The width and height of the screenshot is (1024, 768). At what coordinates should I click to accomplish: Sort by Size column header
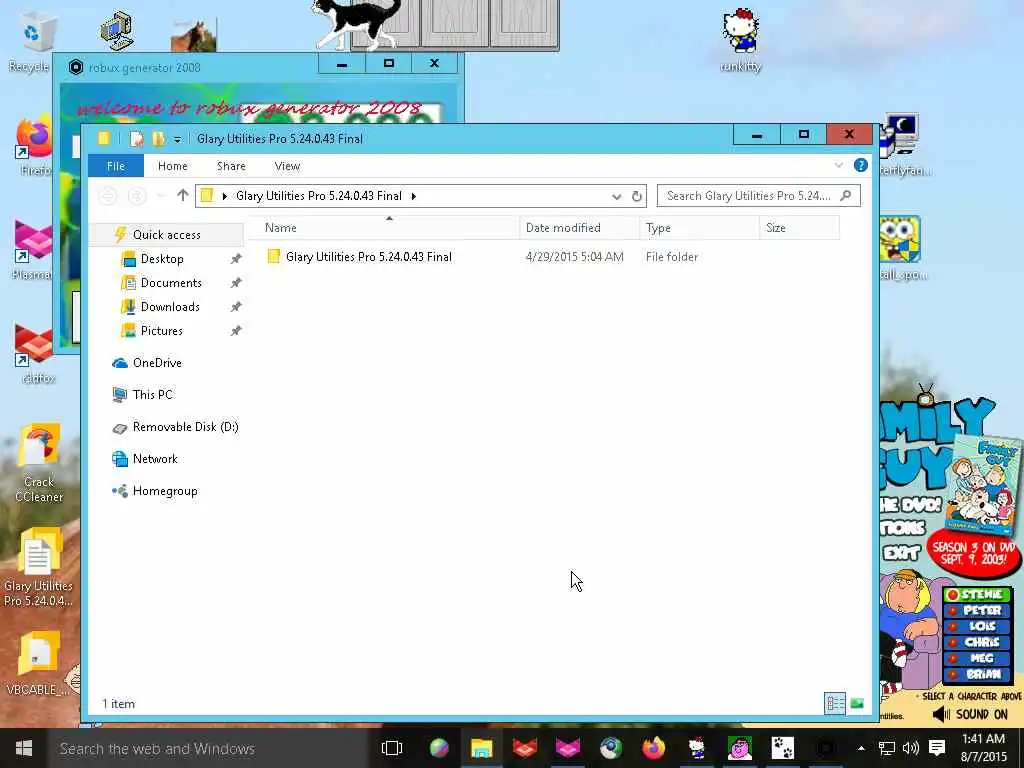pyautogui.click(x=799, y=227)
